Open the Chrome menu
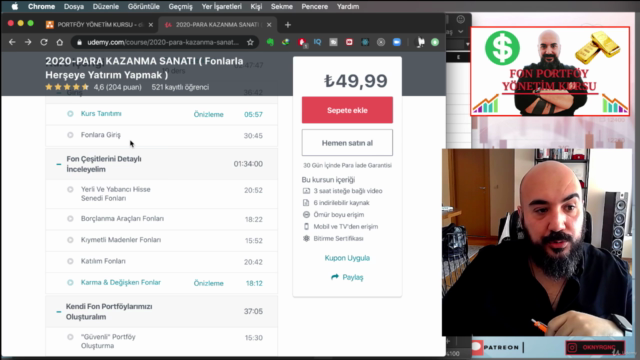Image resolution: width=640 pixels, height=360 pixels. point(41,7)
